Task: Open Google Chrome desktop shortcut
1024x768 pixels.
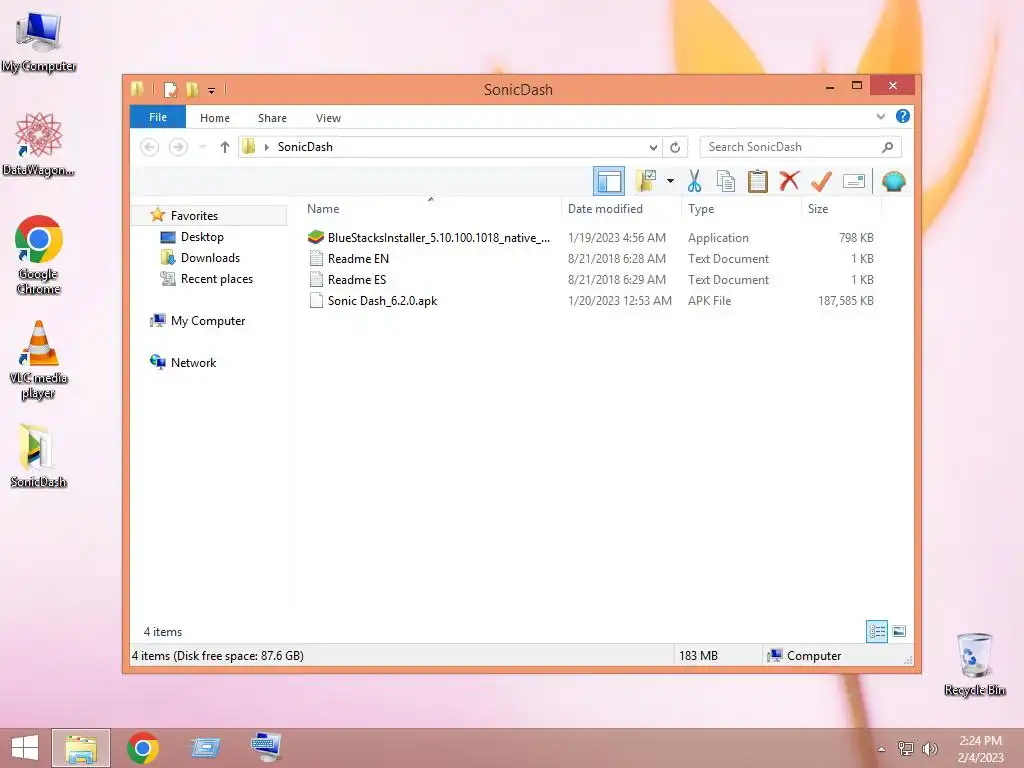Action: (39, 255)
